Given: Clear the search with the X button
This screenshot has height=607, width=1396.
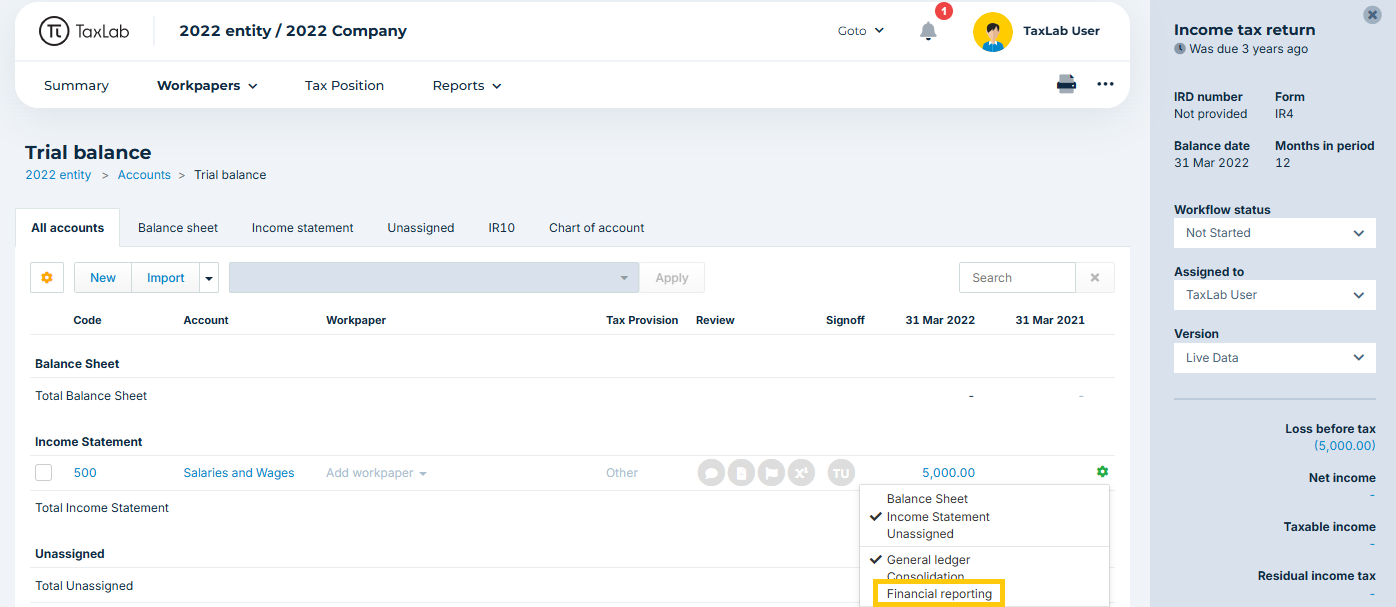Looking at the screenshot, I should [1095, 278].
